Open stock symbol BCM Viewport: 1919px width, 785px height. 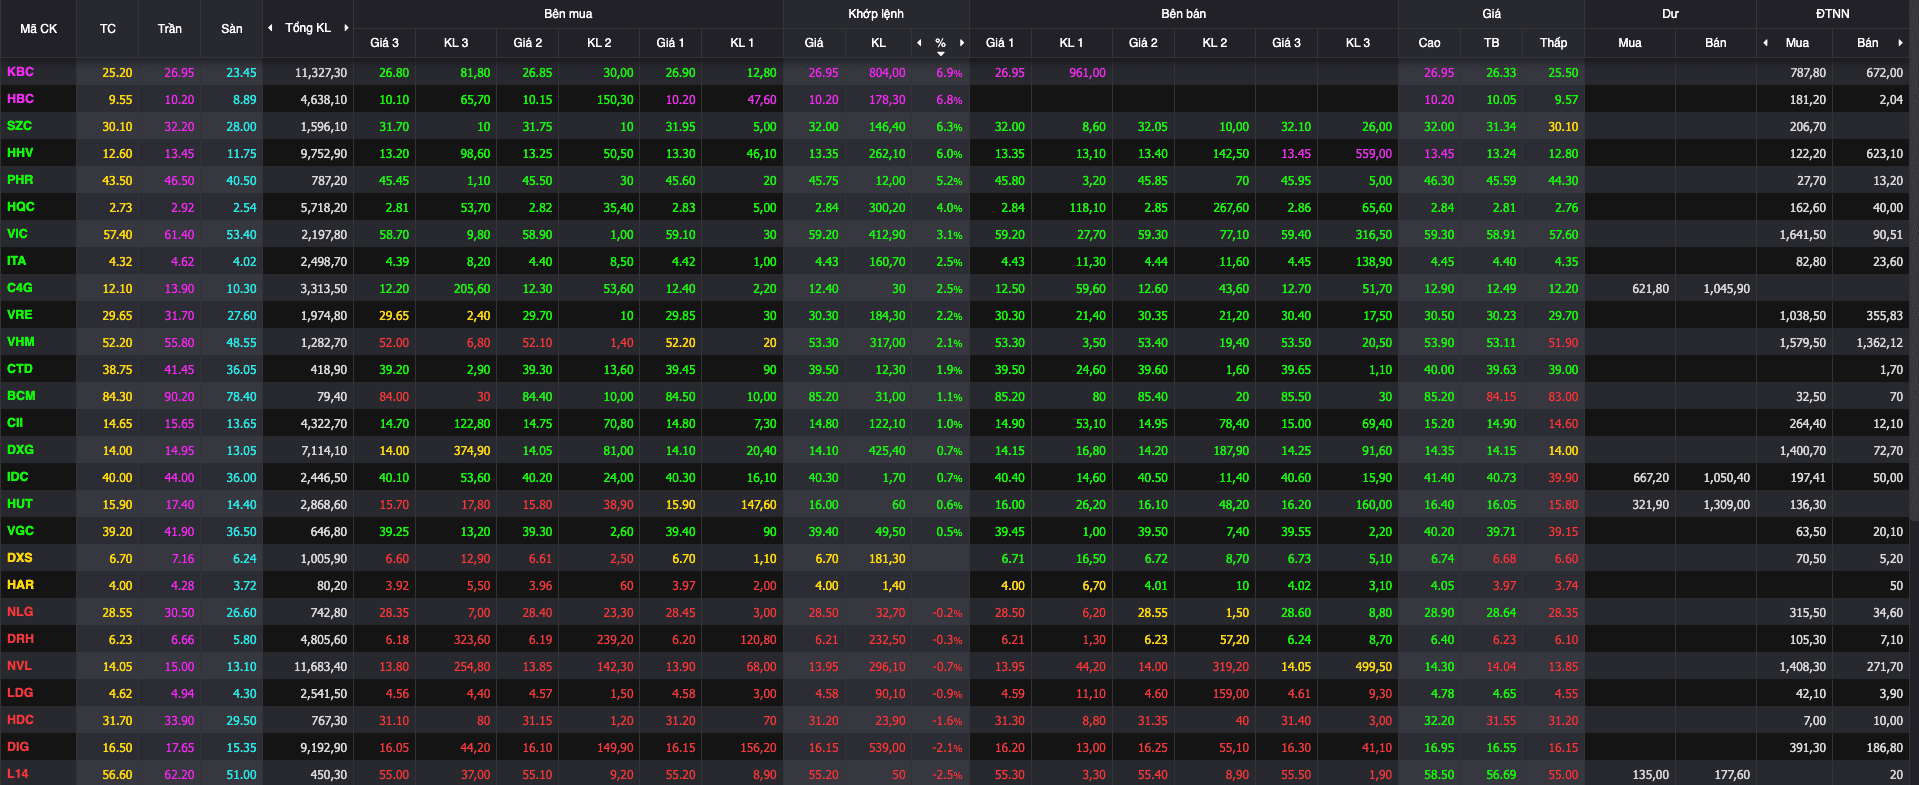21,396
